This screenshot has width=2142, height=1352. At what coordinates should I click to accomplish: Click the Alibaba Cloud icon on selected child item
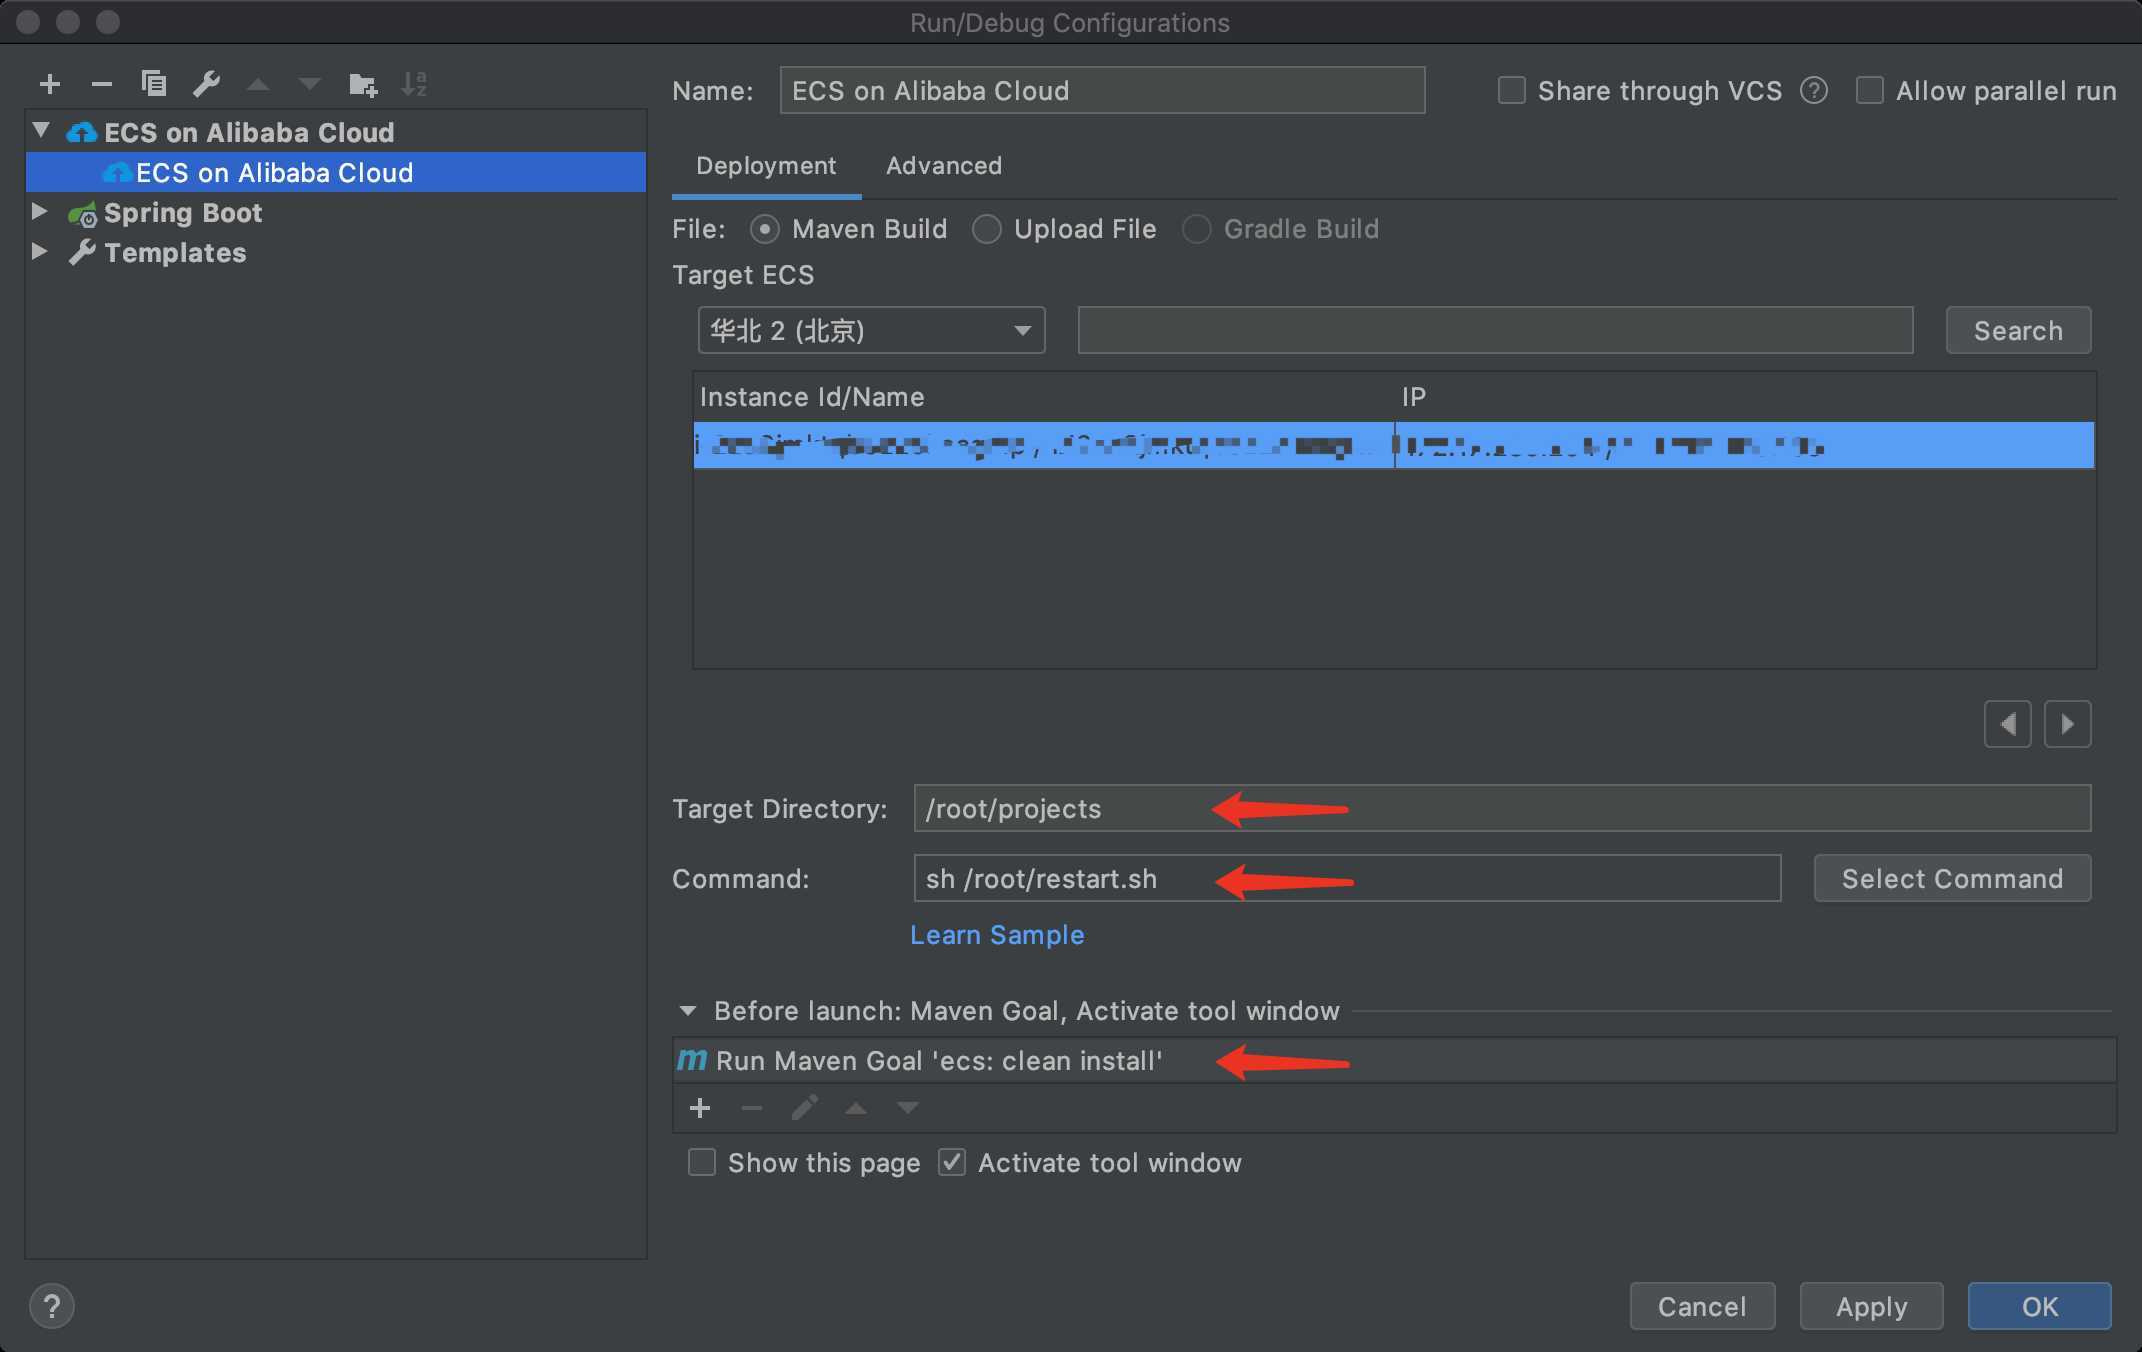(x=117, y=173)
